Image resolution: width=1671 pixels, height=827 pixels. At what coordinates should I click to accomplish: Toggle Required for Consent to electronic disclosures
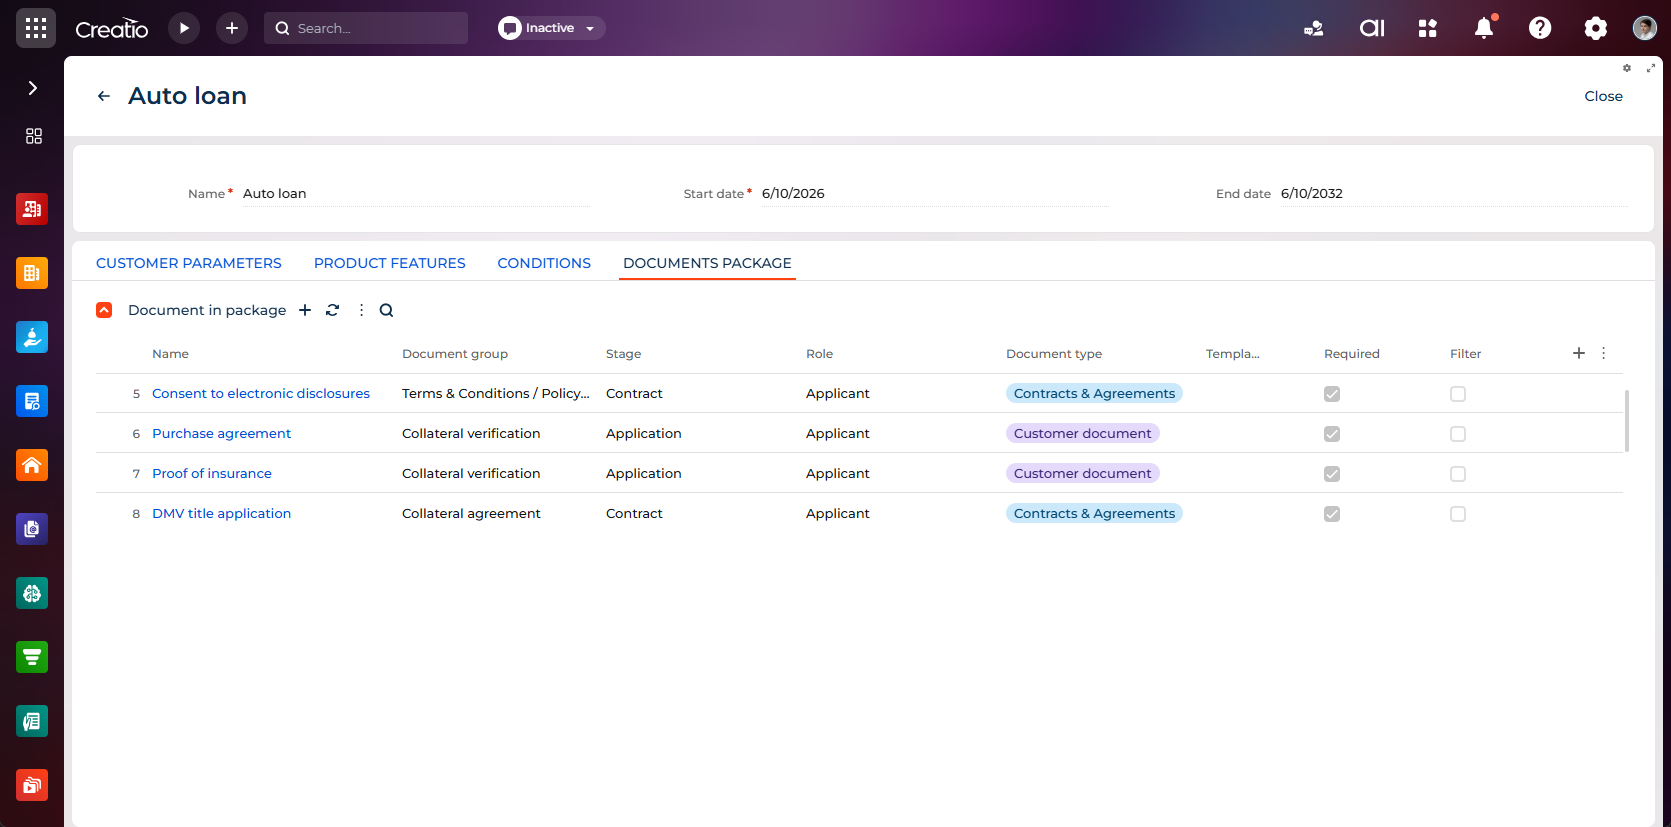tap(1332, 394)
